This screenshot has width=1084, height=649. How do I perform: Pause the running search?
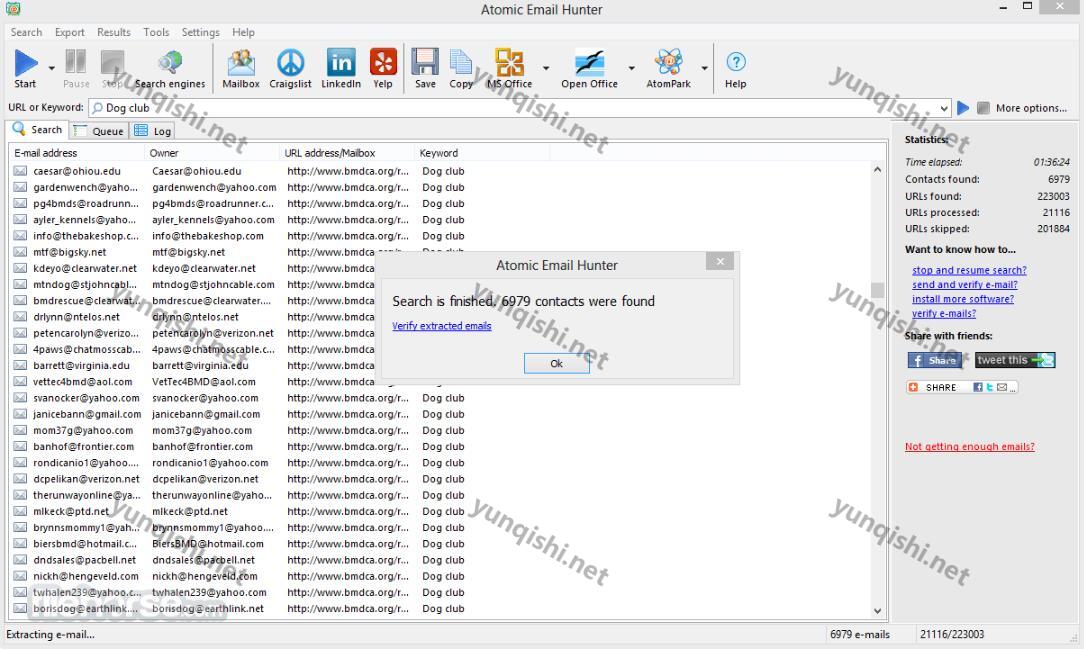[76, 68]
